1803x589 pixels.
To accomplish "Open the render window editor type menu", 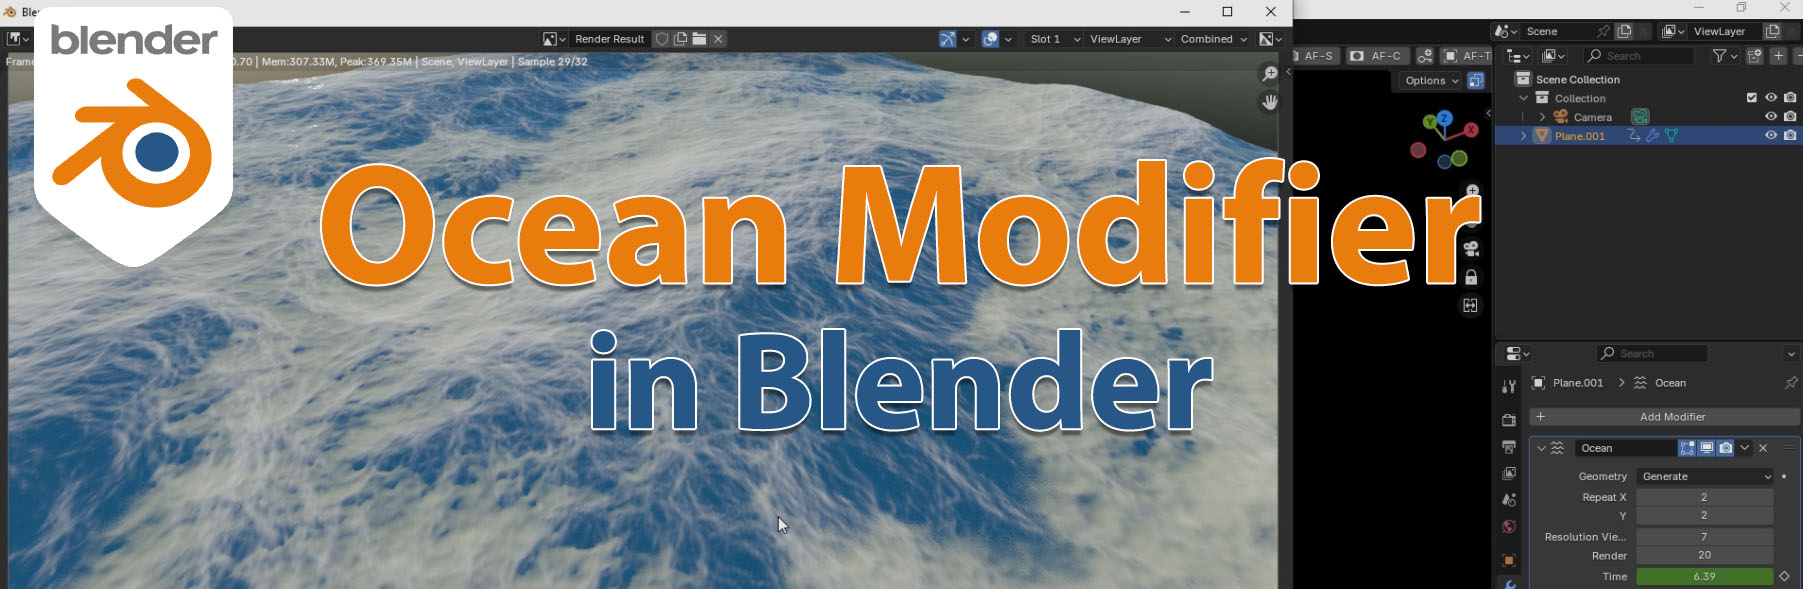I will (x=18, y=39).
